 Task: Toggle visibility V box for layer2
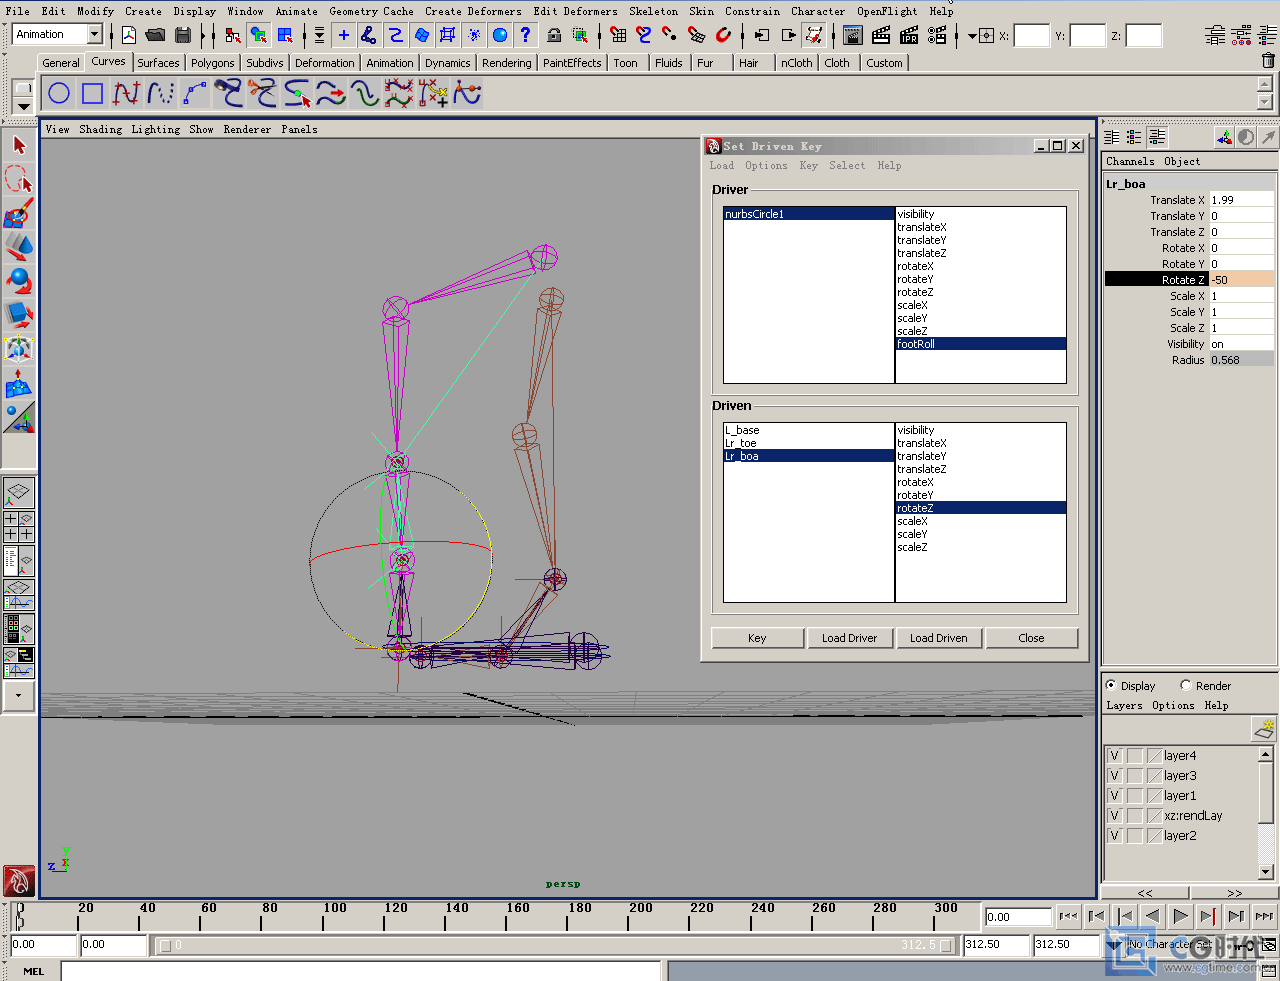[x=1114, y=836]
